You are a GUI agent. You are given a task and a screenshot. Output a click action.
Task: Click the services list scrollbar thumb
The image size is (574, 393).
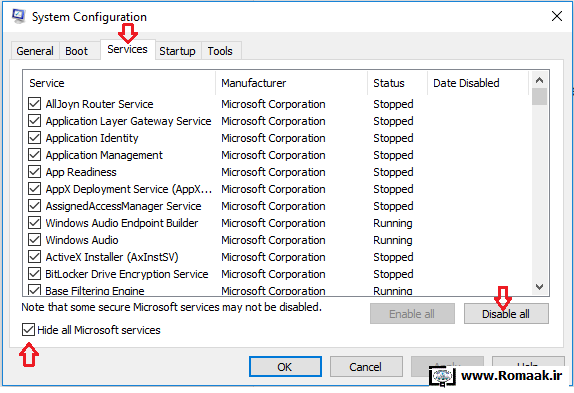[539, 97]
